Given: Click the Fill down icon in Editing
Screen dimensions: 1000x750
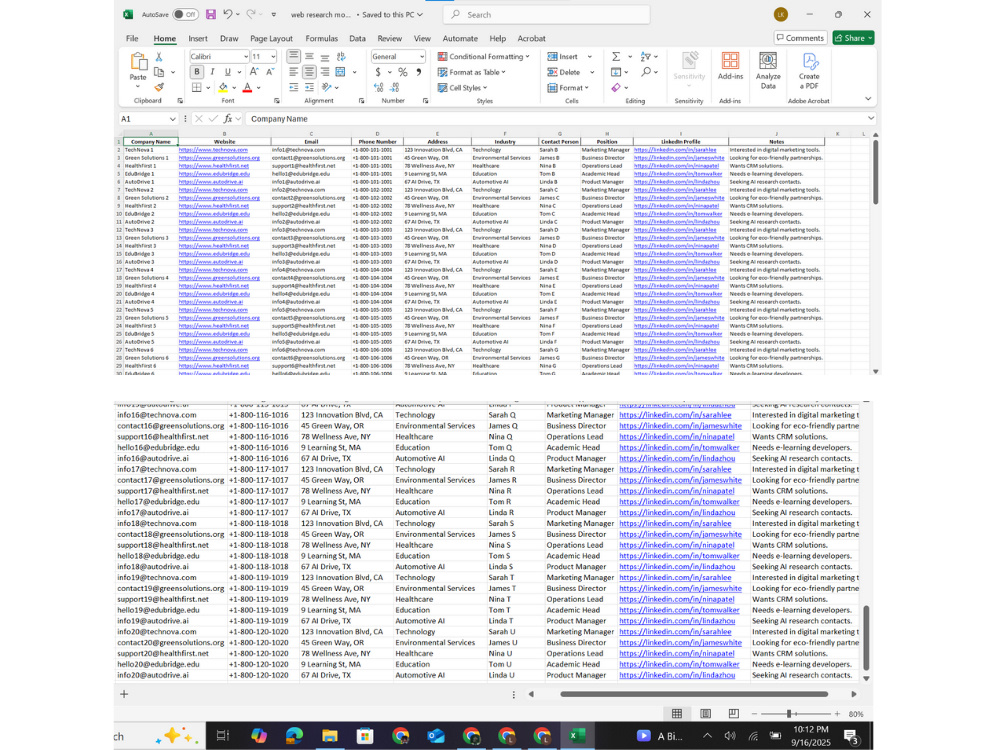Looking at the screenshot, I should pyautogui.click(x=615, y=72).
